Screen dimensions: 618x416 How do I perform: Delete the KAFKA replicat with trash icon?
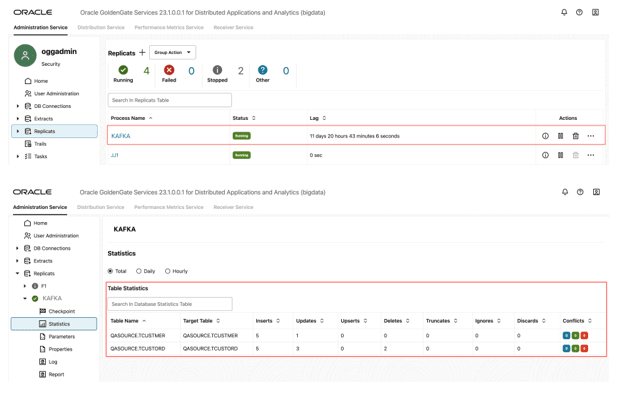[575, 136]
